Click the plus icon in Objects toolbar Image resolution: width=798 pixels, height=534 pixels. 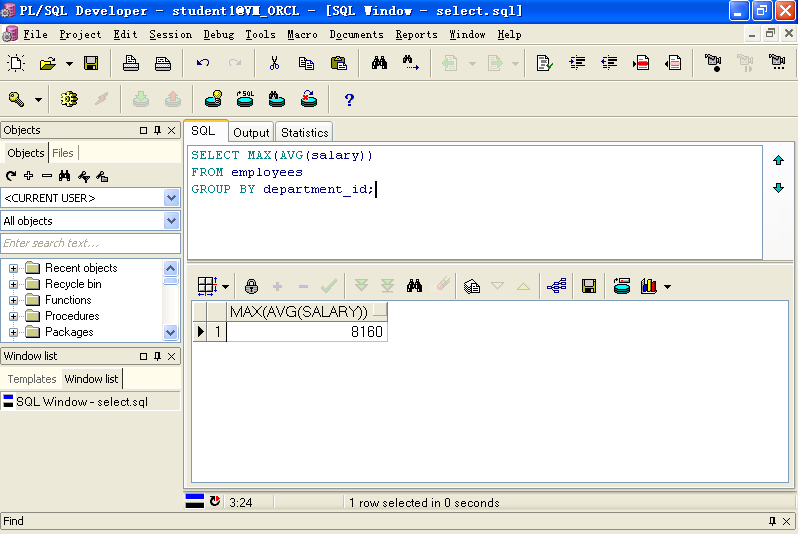tap(28, 176)
